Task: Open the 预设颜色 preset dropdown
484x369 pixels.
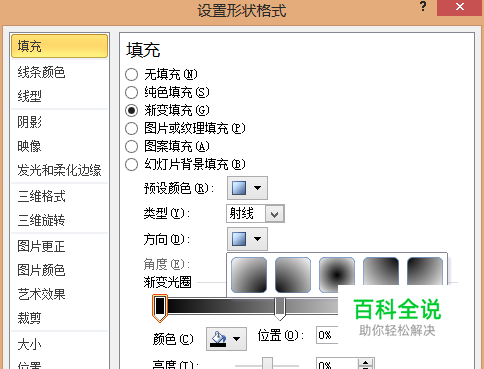Action: [x=247, y=188]
